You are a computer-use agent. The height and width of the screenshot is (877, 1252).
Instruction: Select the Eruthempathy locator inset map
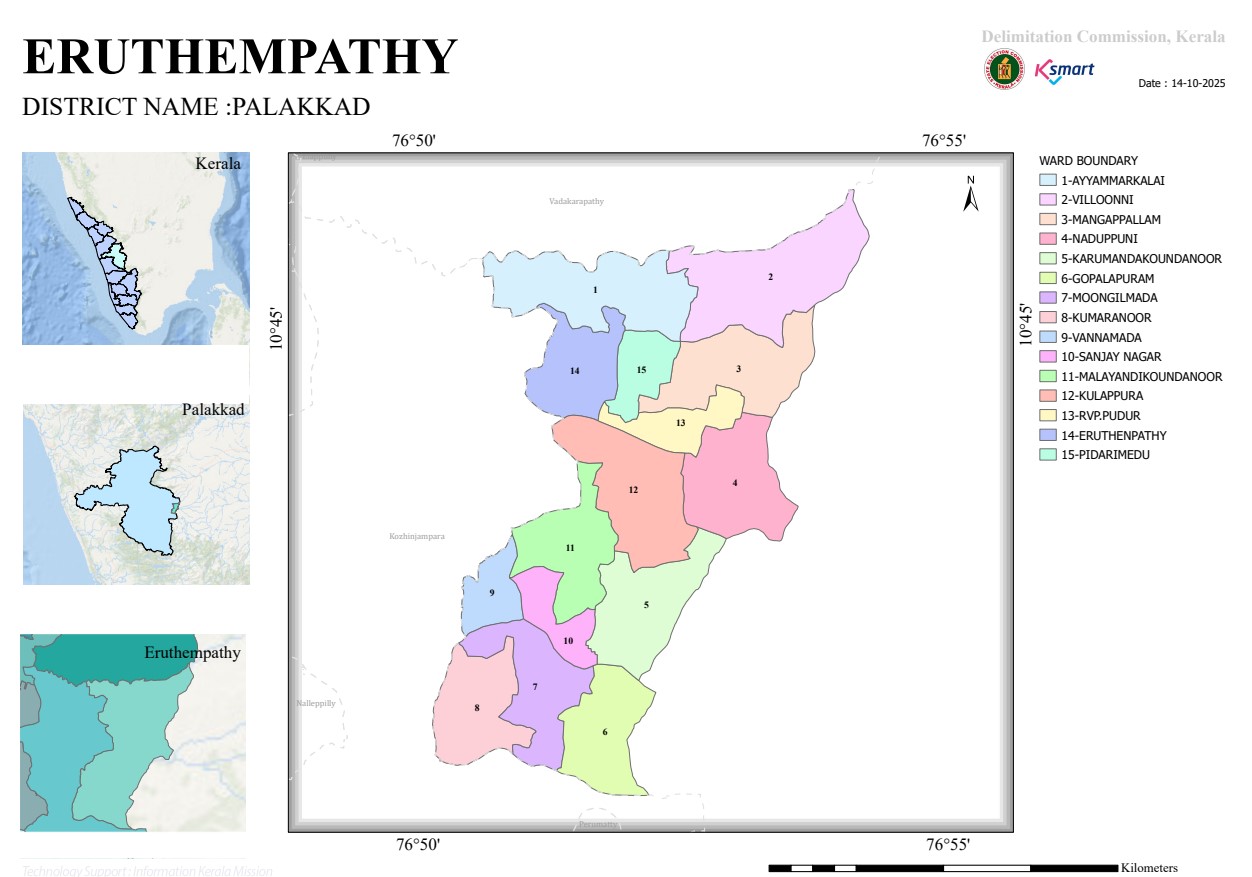click(x=133, y=733)
